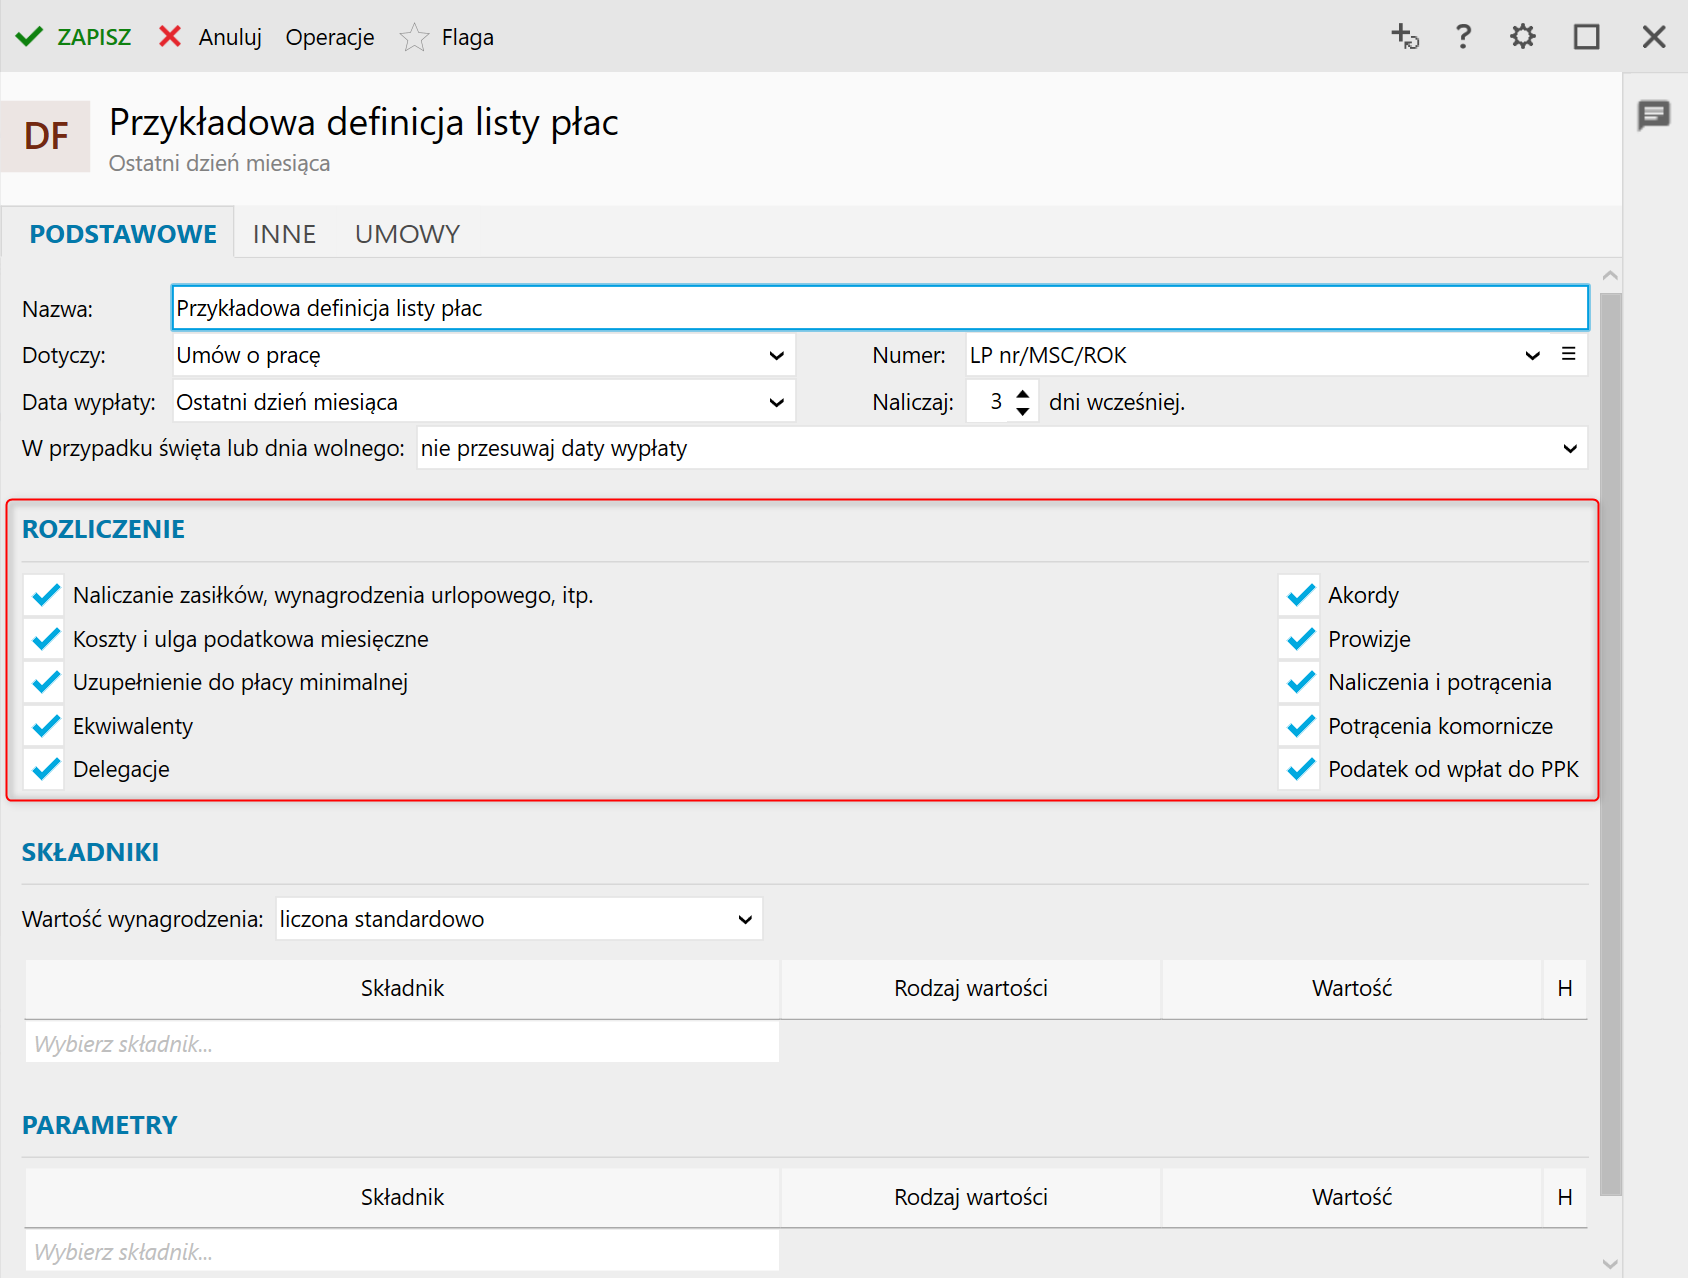The height and width of the screenshot is (1278, 1688).
Task: Decrease the Naliczaj days stepper
Action: [x=1022, y=411]
